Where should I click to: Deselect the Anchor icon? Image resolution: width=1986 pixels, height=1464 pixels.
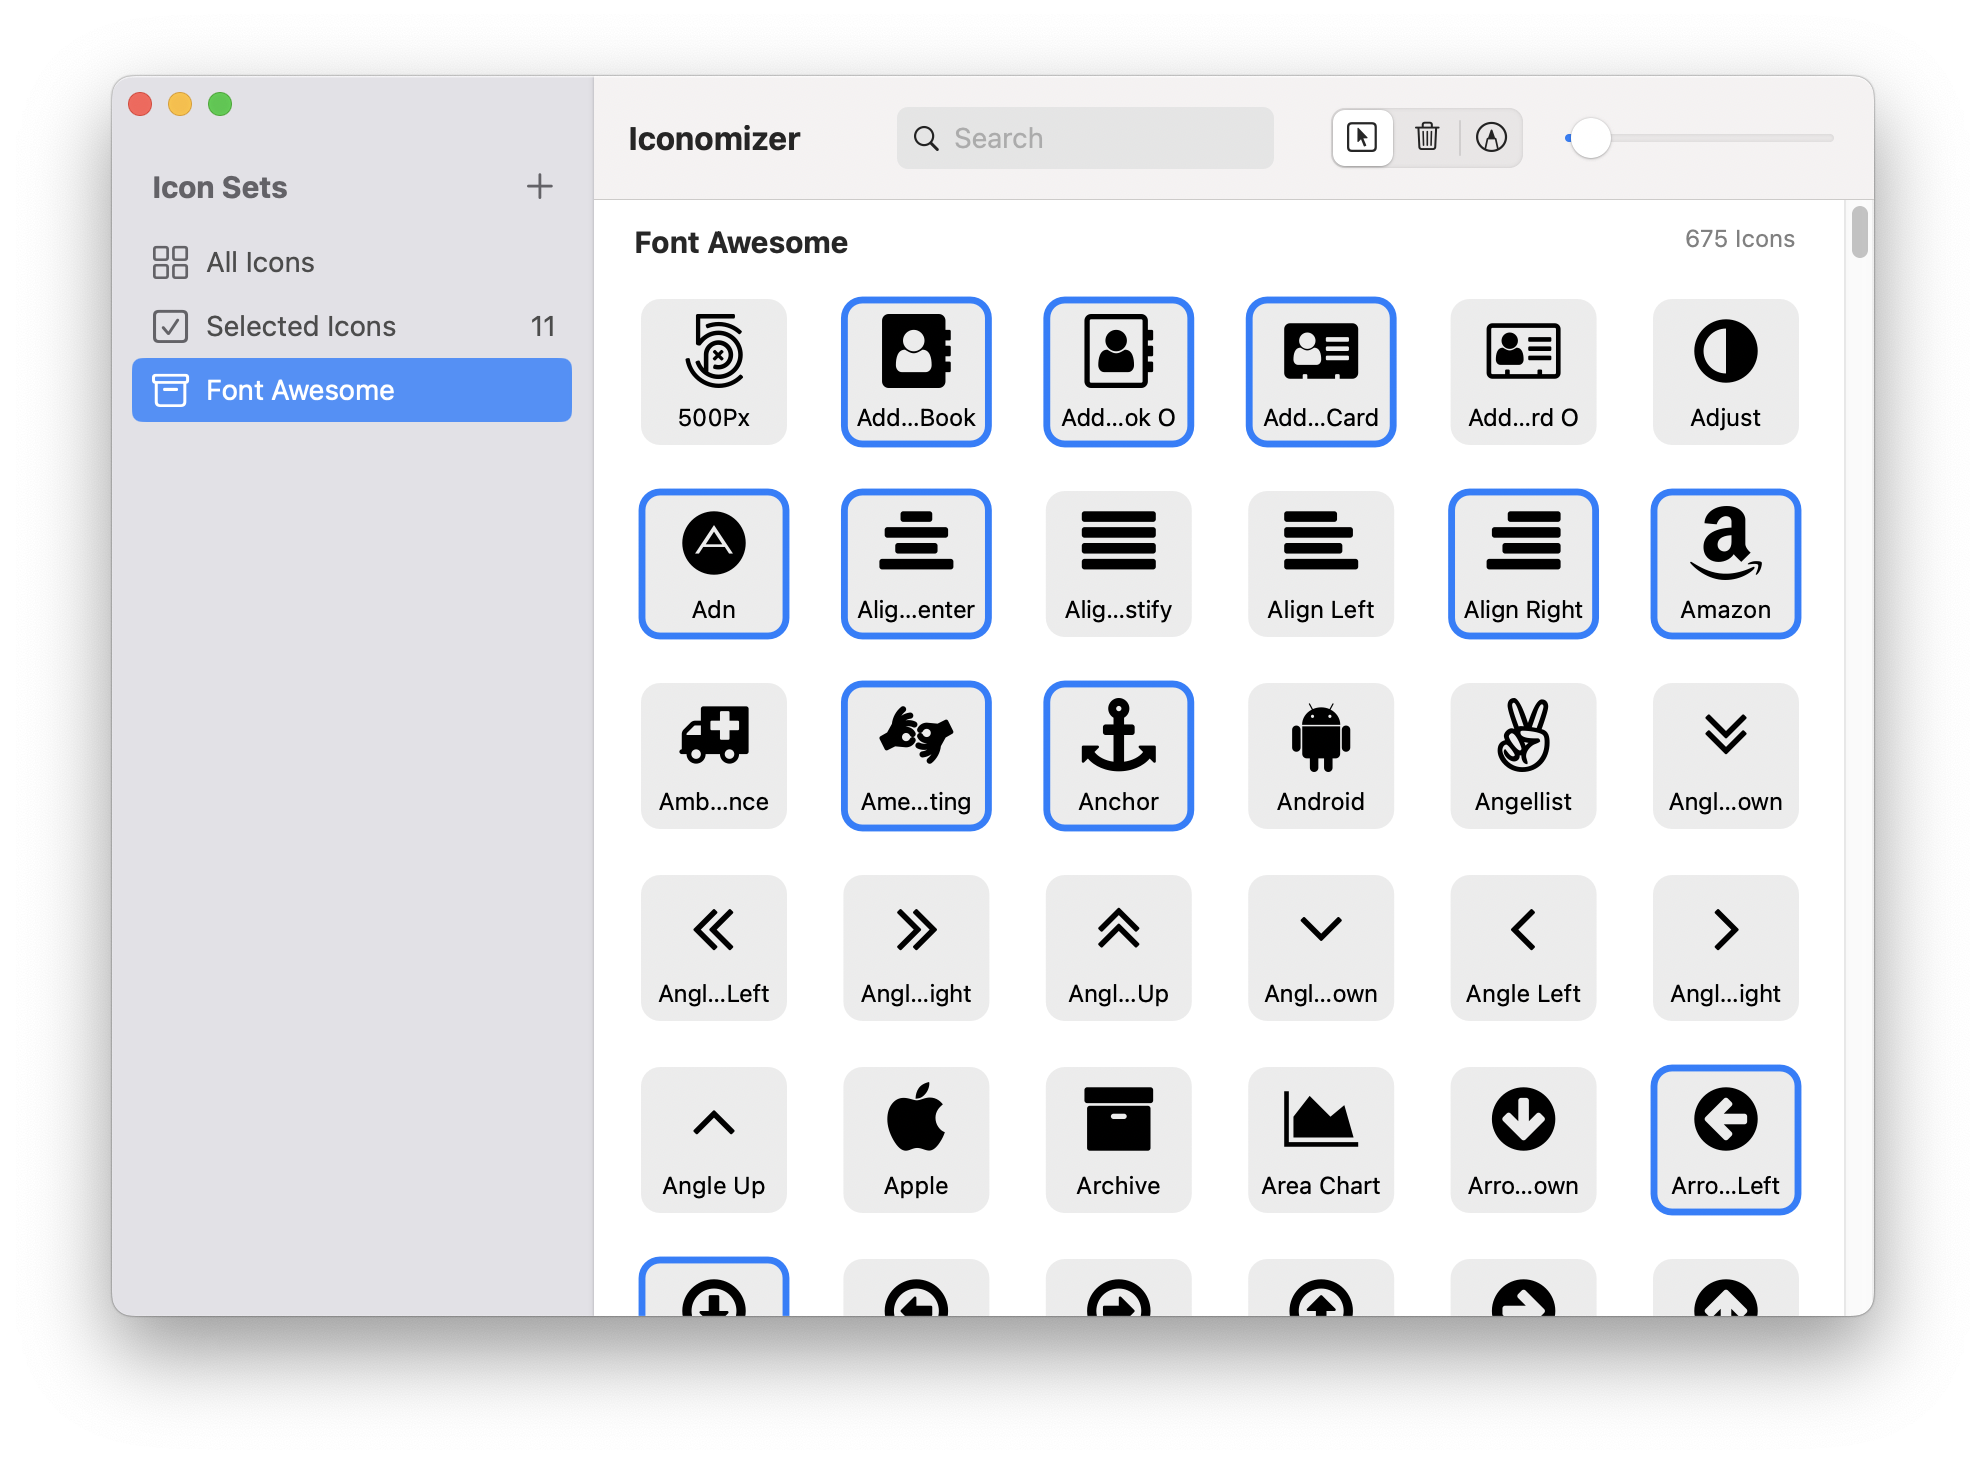[x=1118, y=755]
